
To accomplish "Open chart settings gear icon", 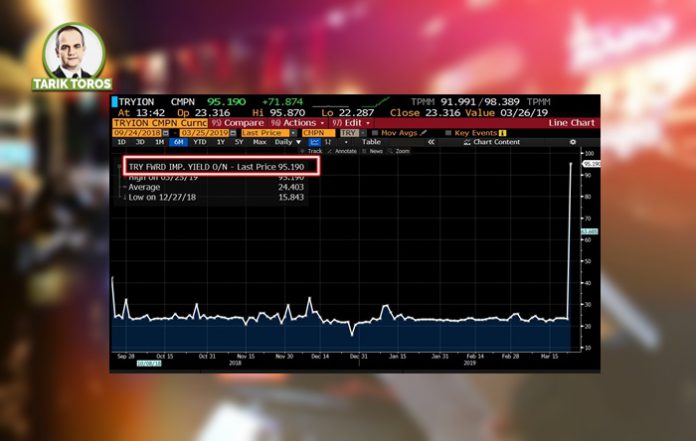I will 573,142.
